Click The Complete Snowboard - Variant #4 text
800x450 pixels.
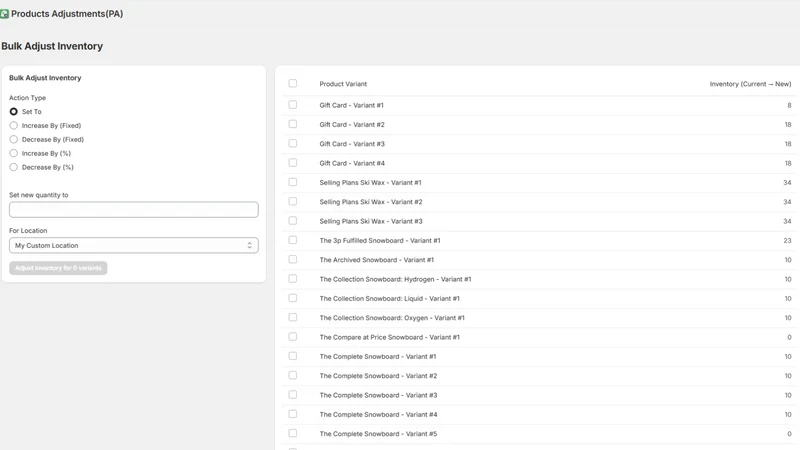coord(378,415)
